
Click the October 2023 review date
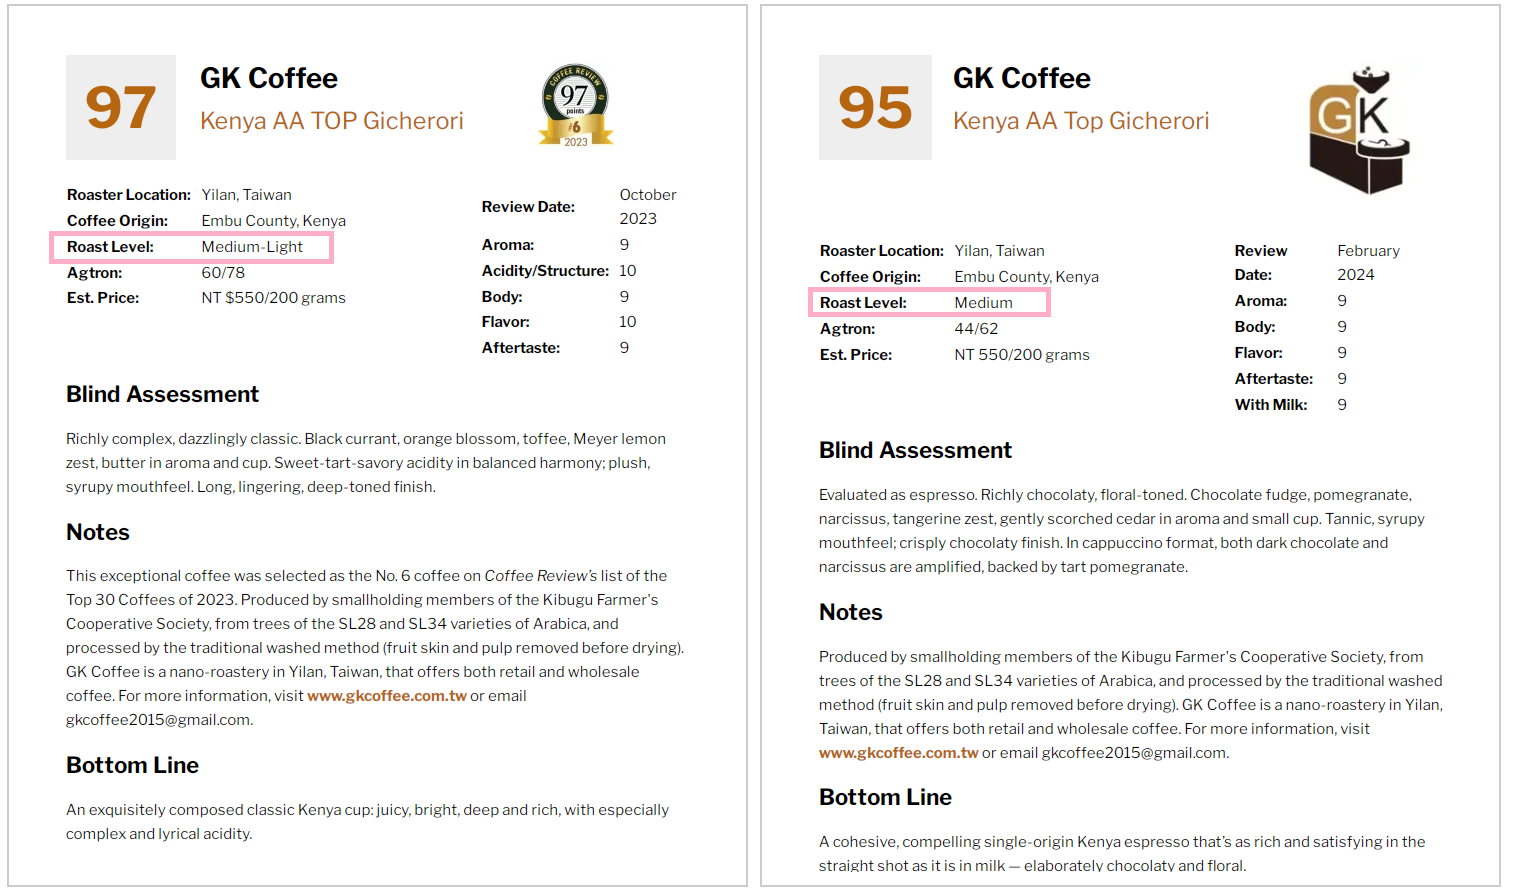(648, 207)
